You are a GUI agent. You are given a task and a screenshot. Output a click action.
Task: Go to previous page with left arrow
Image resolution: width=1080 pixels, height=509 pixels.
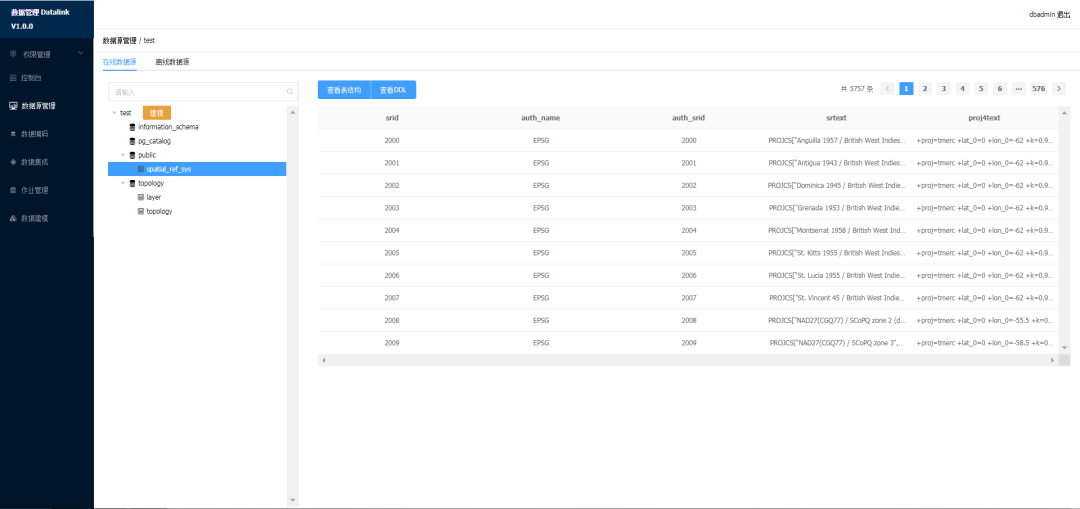coord(888,89)
